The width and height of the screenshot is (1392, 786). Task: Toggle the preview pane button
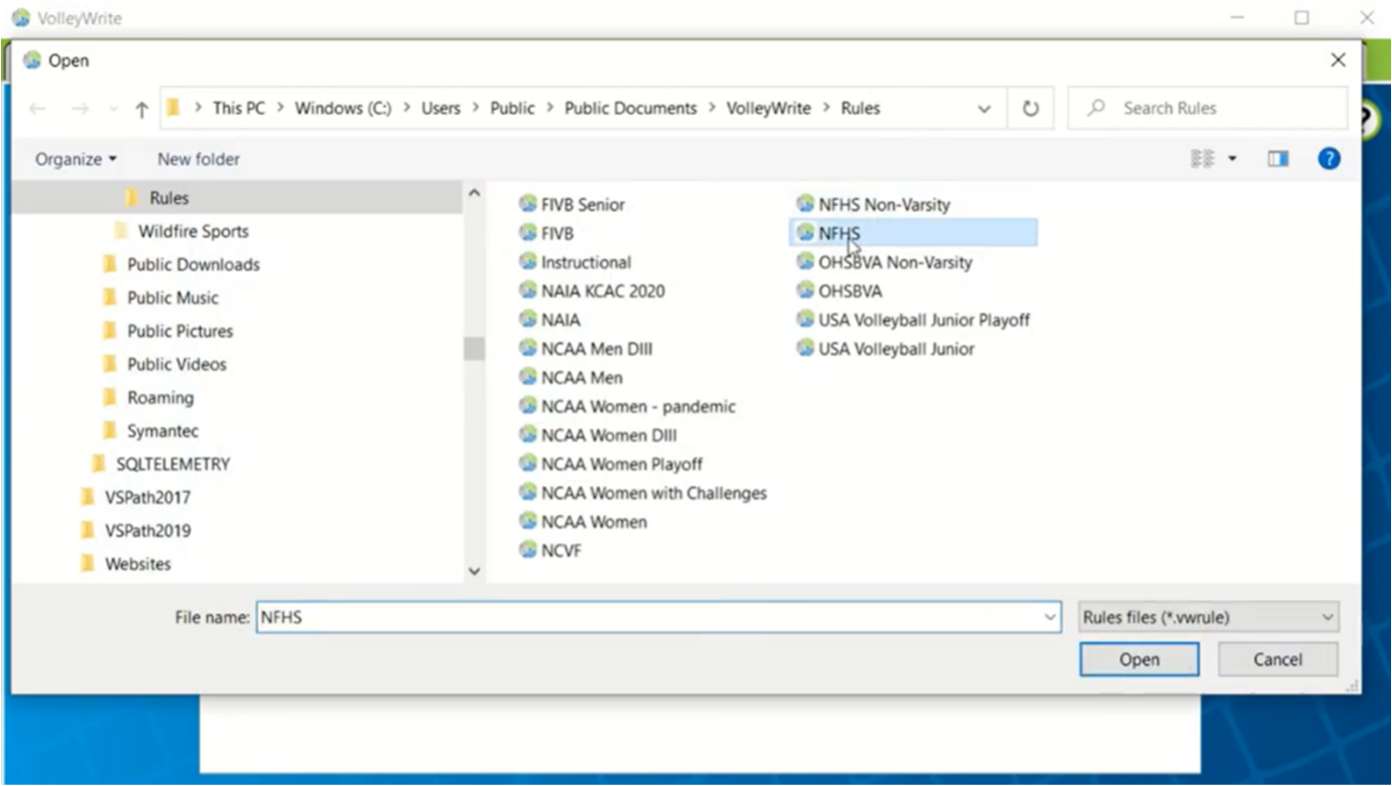click(x=1278, y=159)
